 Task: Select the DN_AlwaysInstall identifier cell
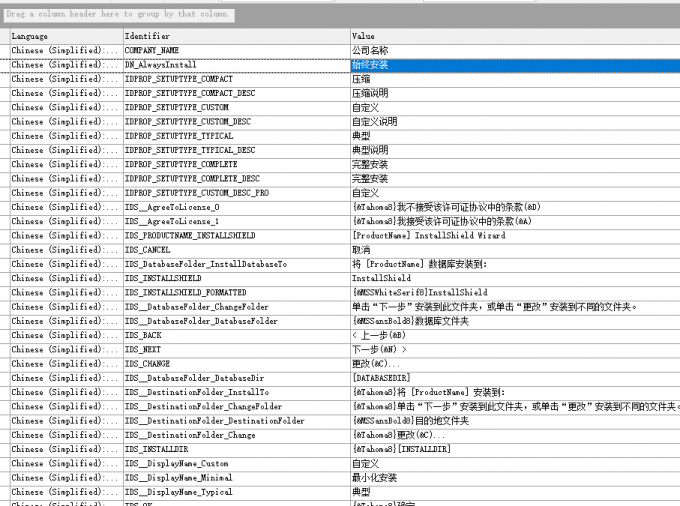[236, 65]
